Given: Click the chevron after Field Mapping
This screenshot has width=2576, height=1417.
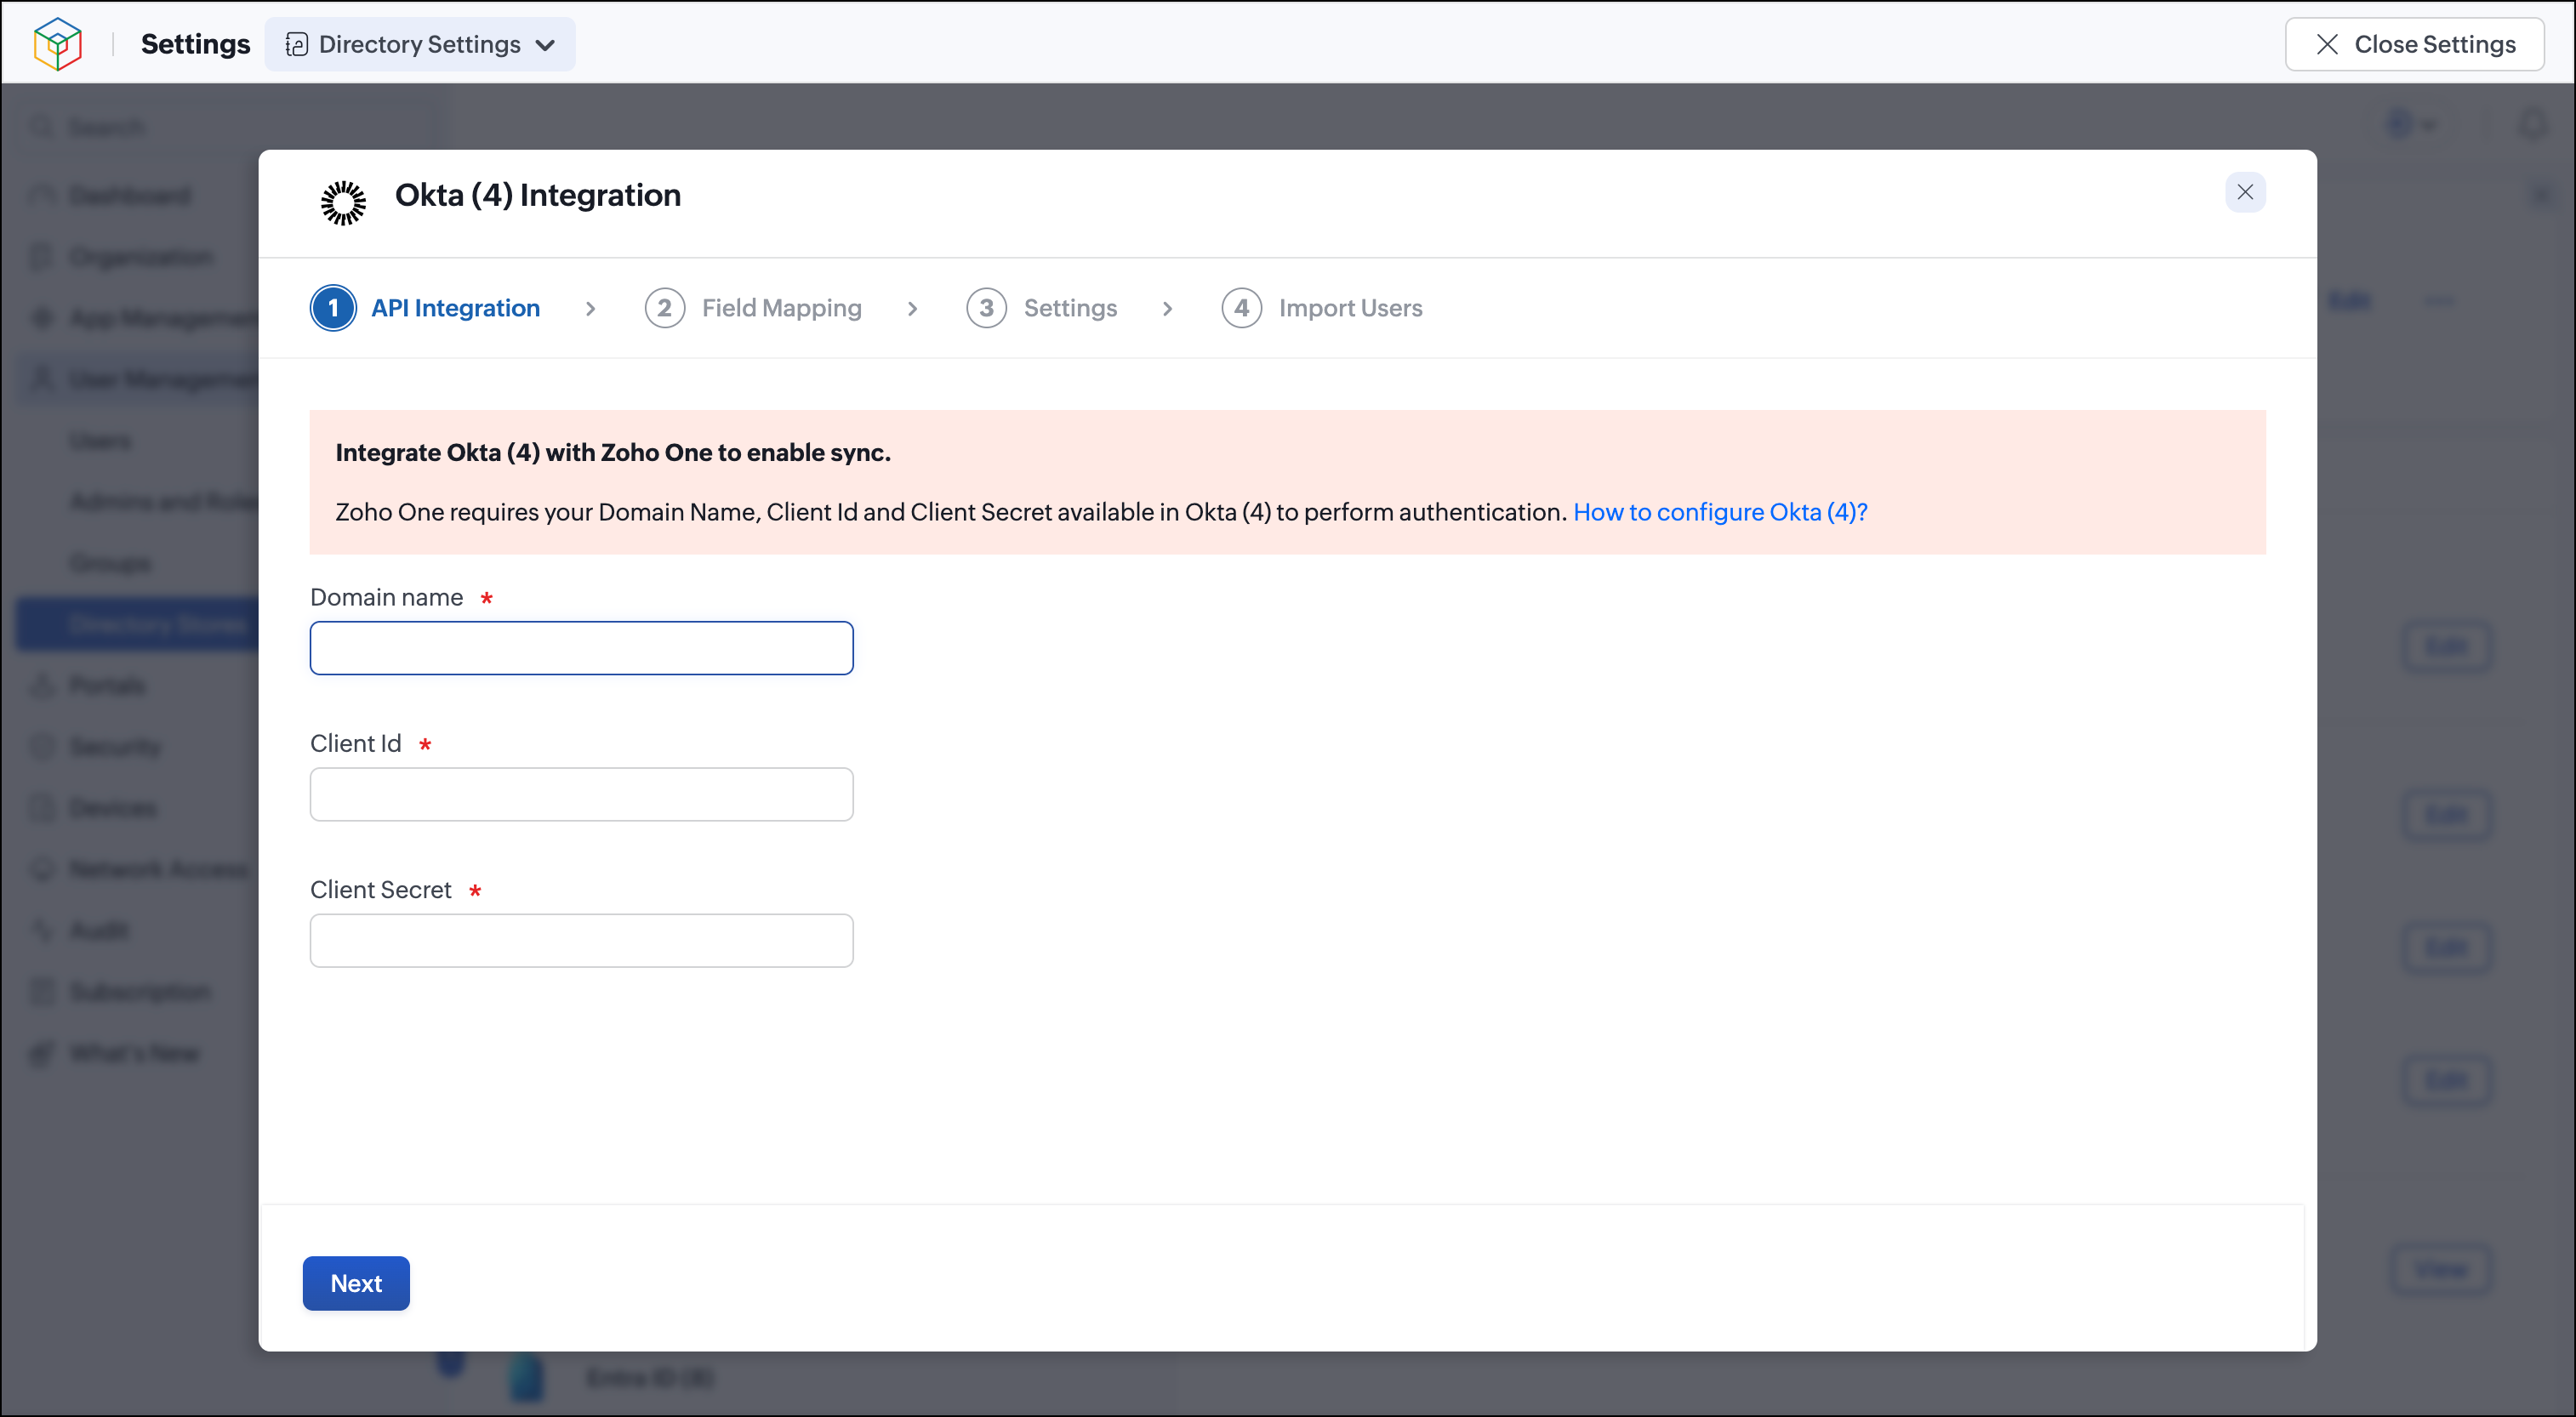Looking at the screenshot, I should pos(912,309).
